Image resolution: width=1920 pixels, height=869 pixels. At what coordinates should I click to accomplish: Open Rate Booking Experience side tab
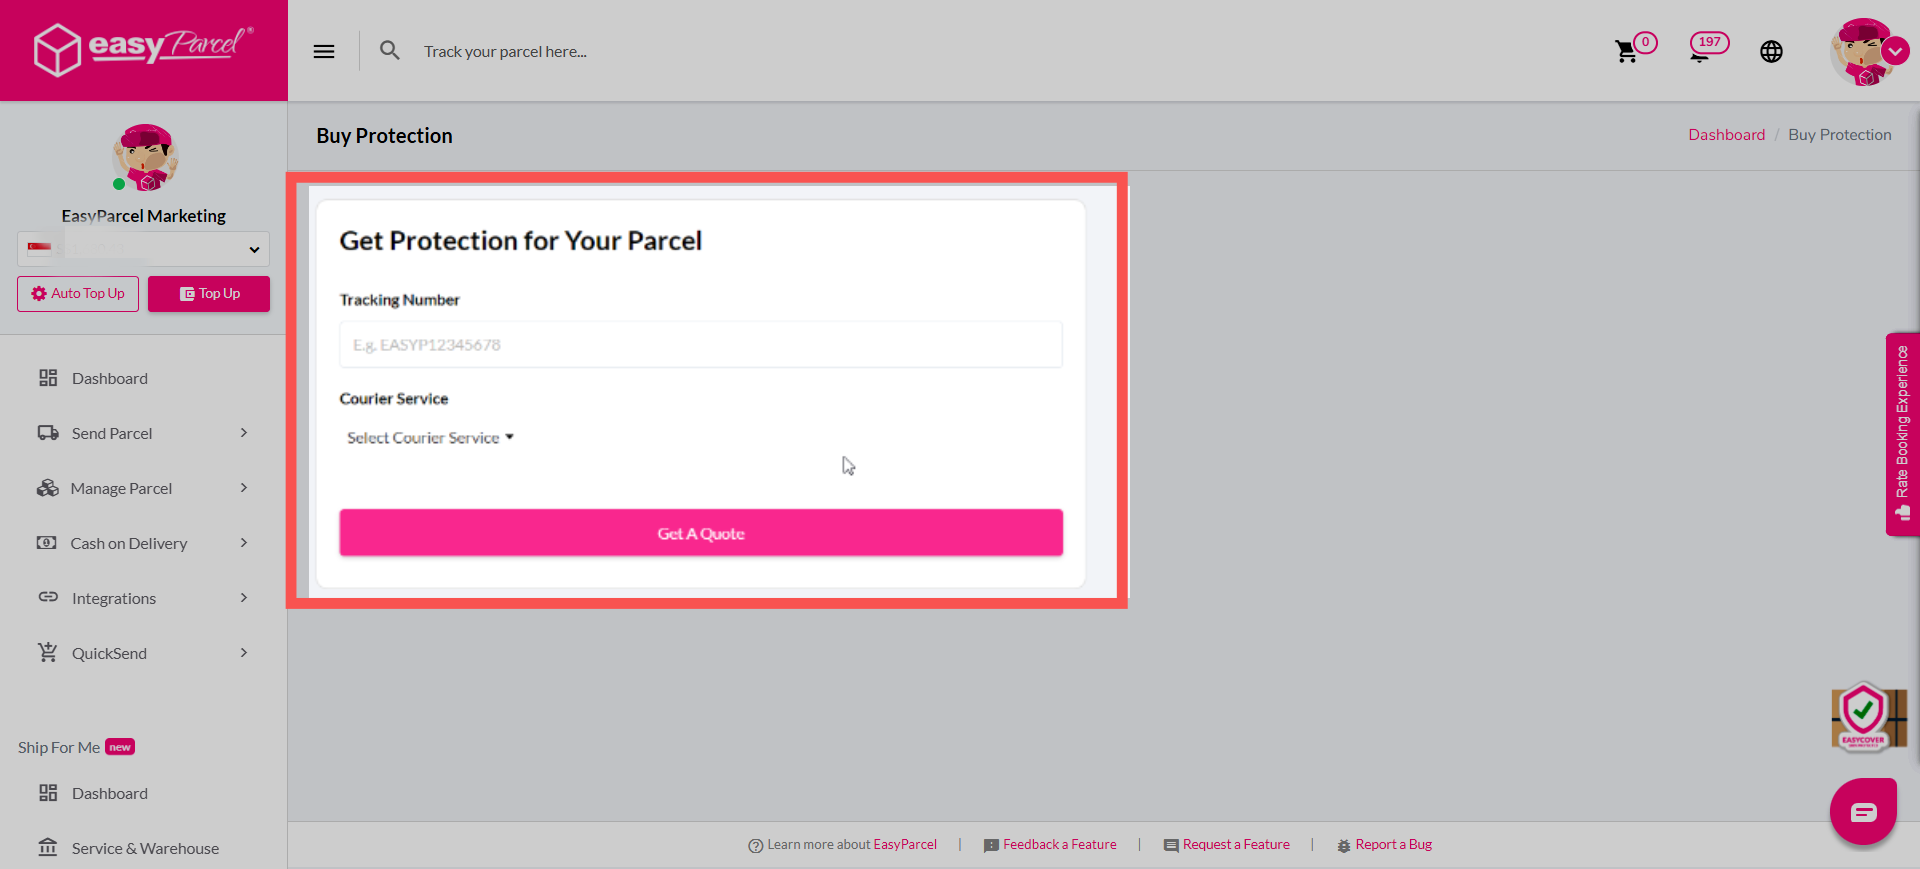point(1902,434)
